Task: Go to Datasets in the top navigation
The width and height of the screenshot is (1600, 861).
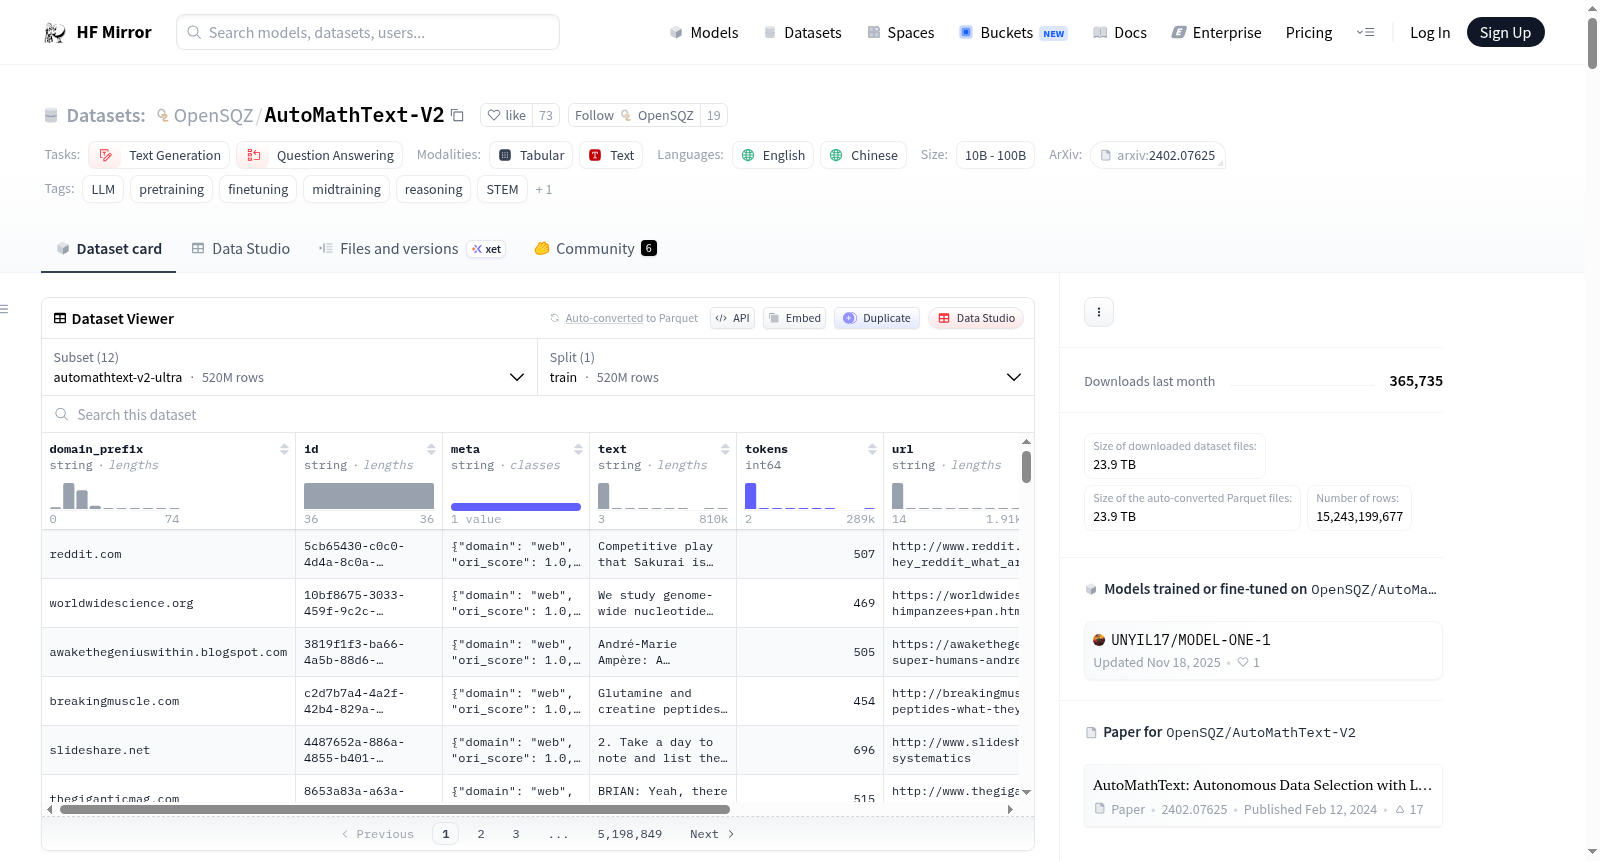Action: (x=803, y=33)
